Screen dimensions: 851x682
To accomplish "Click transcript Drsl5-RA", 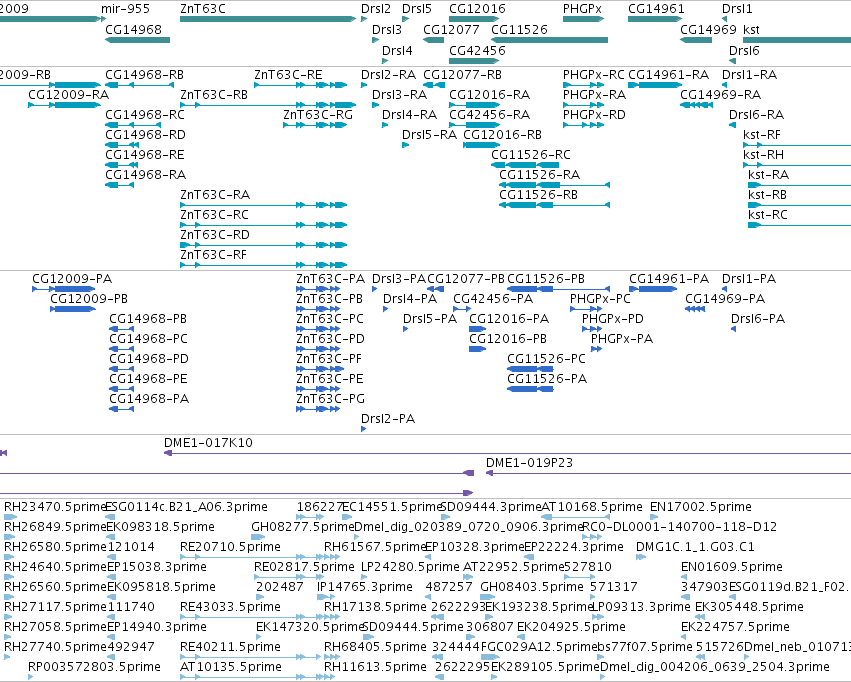I will click(x=405, y=145).
